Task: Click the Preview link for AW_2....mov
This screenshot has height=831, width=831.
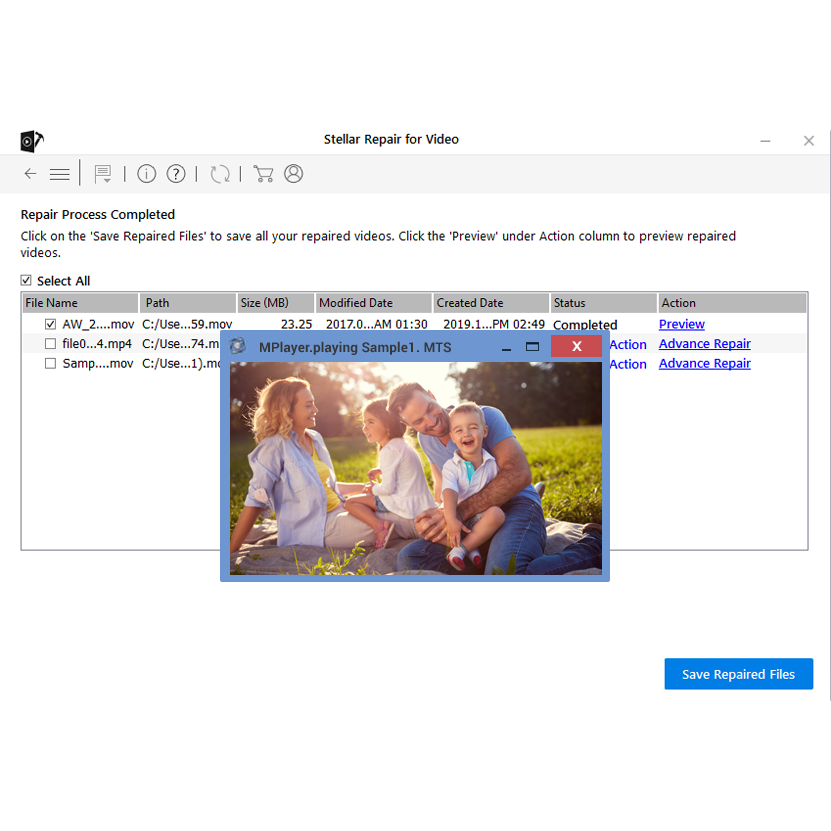Action: pos(681,324)
